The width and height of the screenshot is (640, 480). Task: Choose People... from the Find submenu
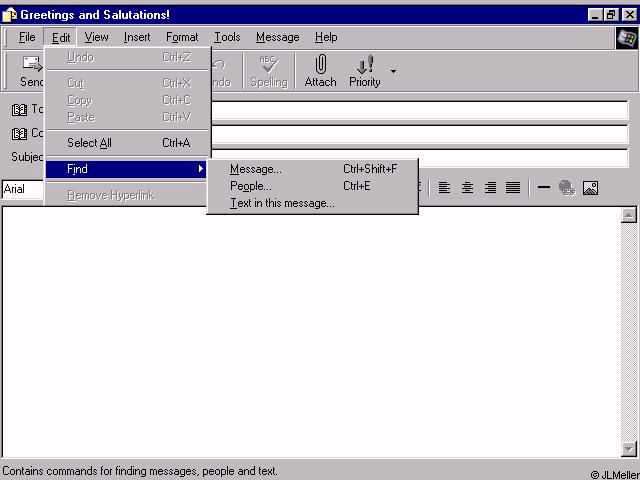[251, 186]
